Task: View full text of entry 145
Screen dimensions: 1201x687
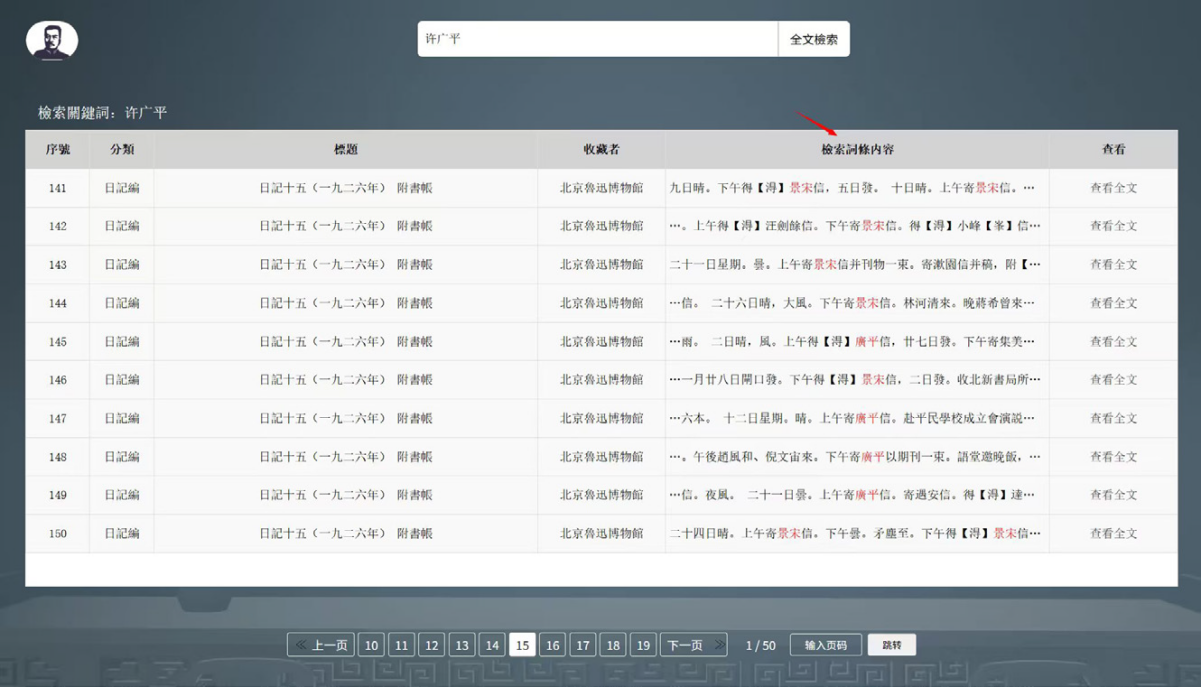Action: pyautogui.click(x=1113, y=342)
